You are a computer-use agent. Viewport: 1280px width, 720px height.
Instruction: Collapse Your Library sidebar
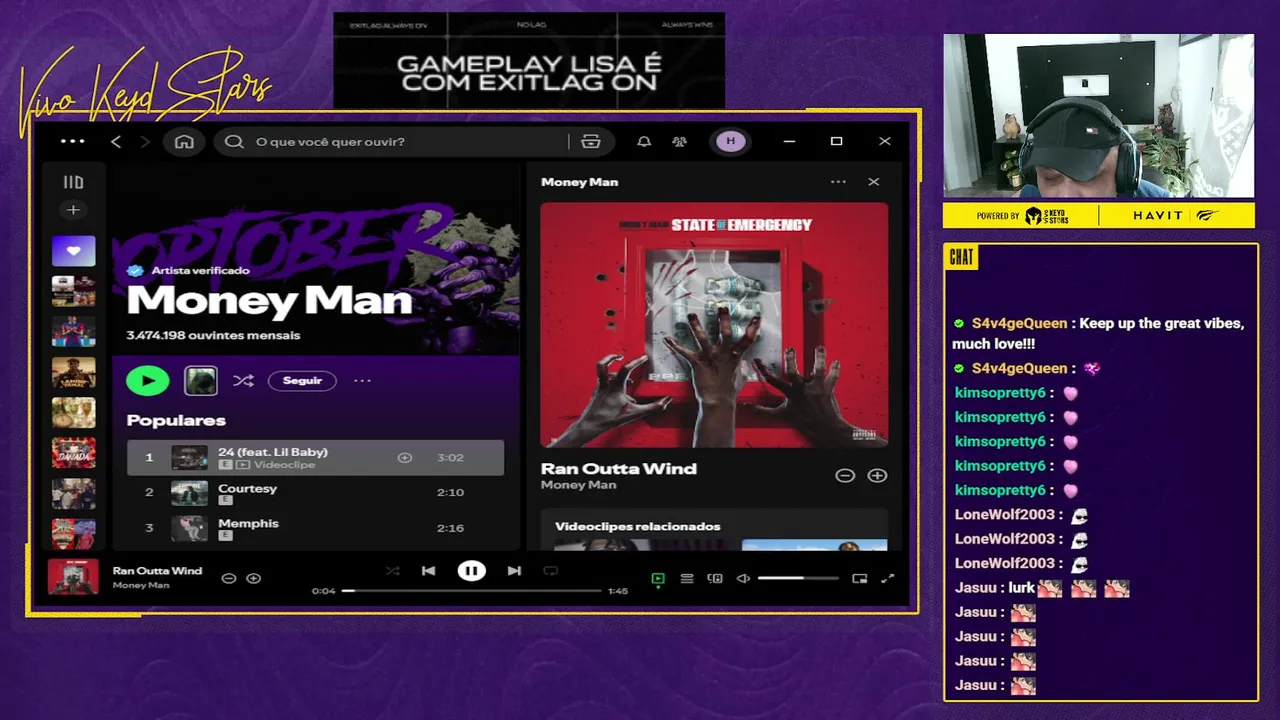coord(73,182)
